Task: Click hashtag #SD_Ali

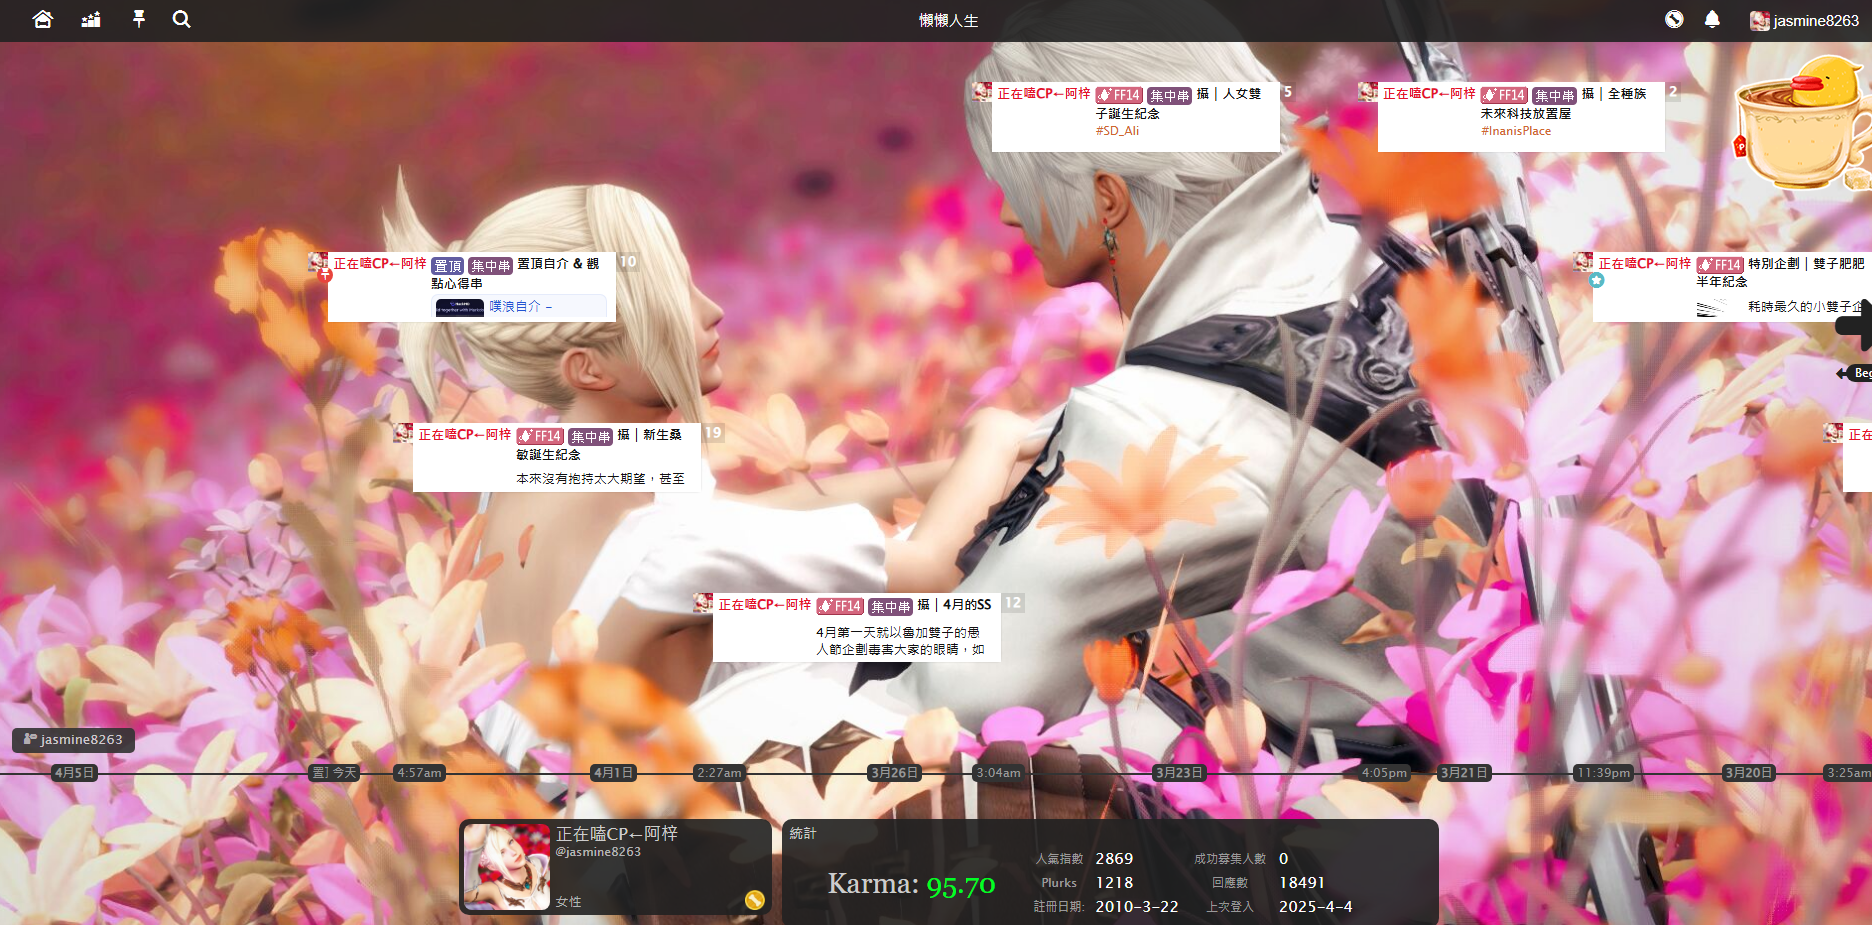Action: click(1117, 131)
